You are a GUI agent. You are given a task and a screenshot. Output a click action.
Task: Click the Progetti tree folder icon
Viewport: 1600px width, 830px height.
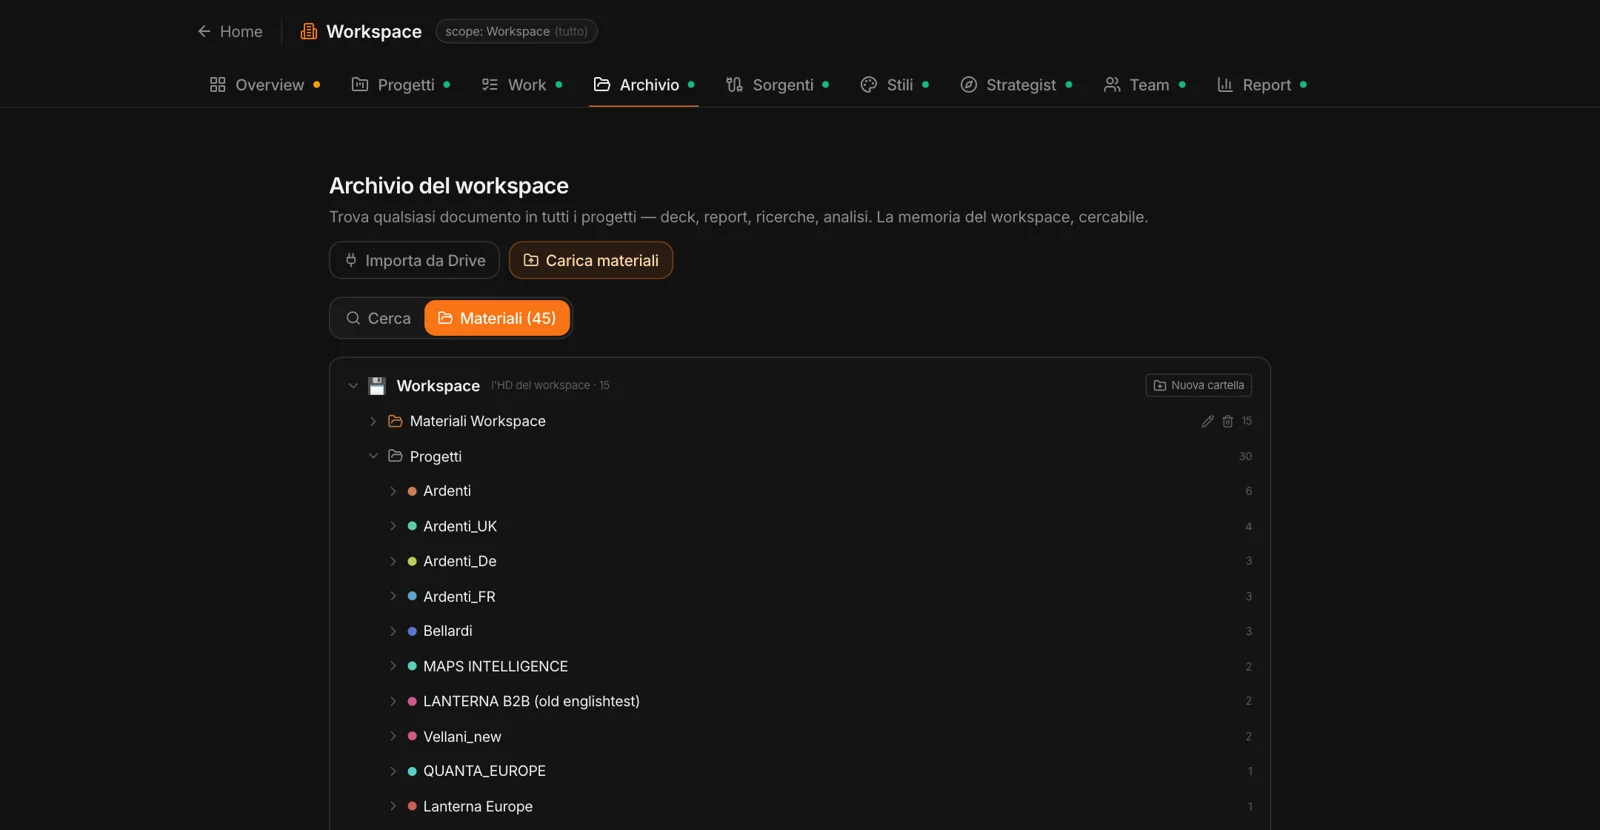(x=395, y=456)
